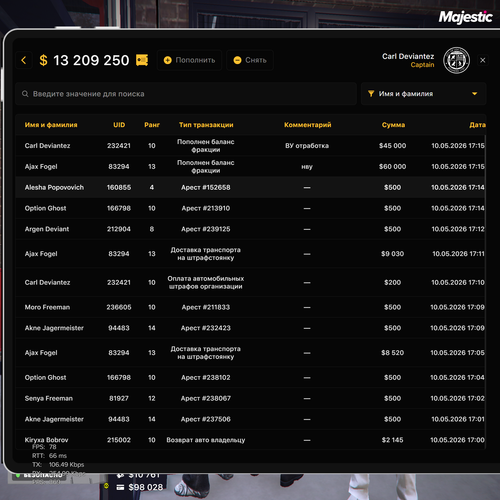Select transaction Арест #232423

(x=206, y=328)
